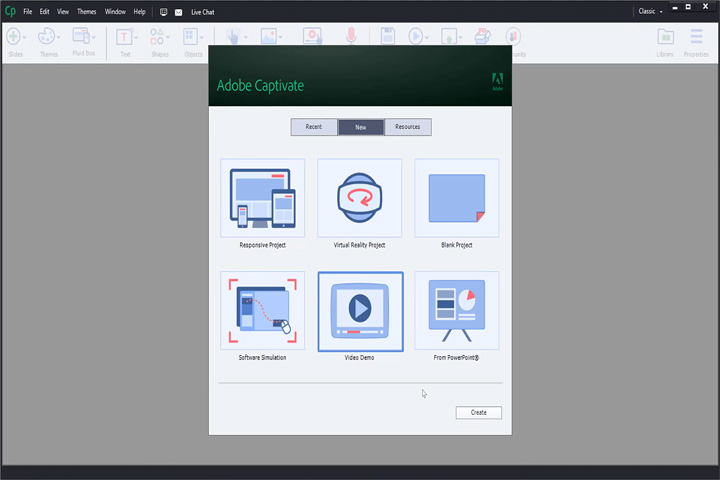
Task: Open the Library panel icon
Action: click(665, 36)
